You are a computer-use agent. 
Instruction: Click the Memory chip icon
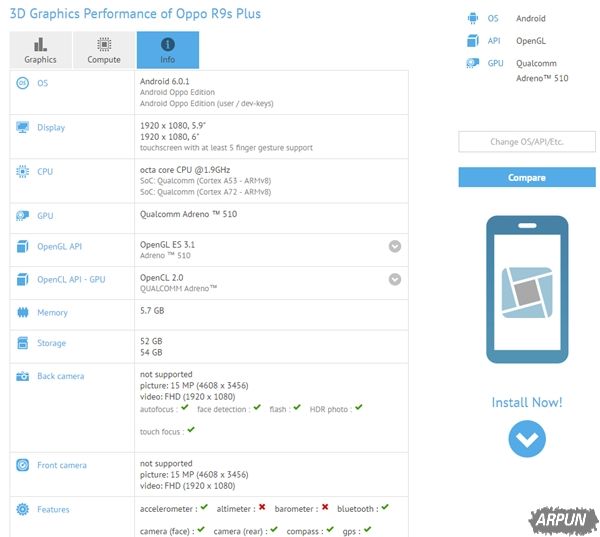point(23,312)
